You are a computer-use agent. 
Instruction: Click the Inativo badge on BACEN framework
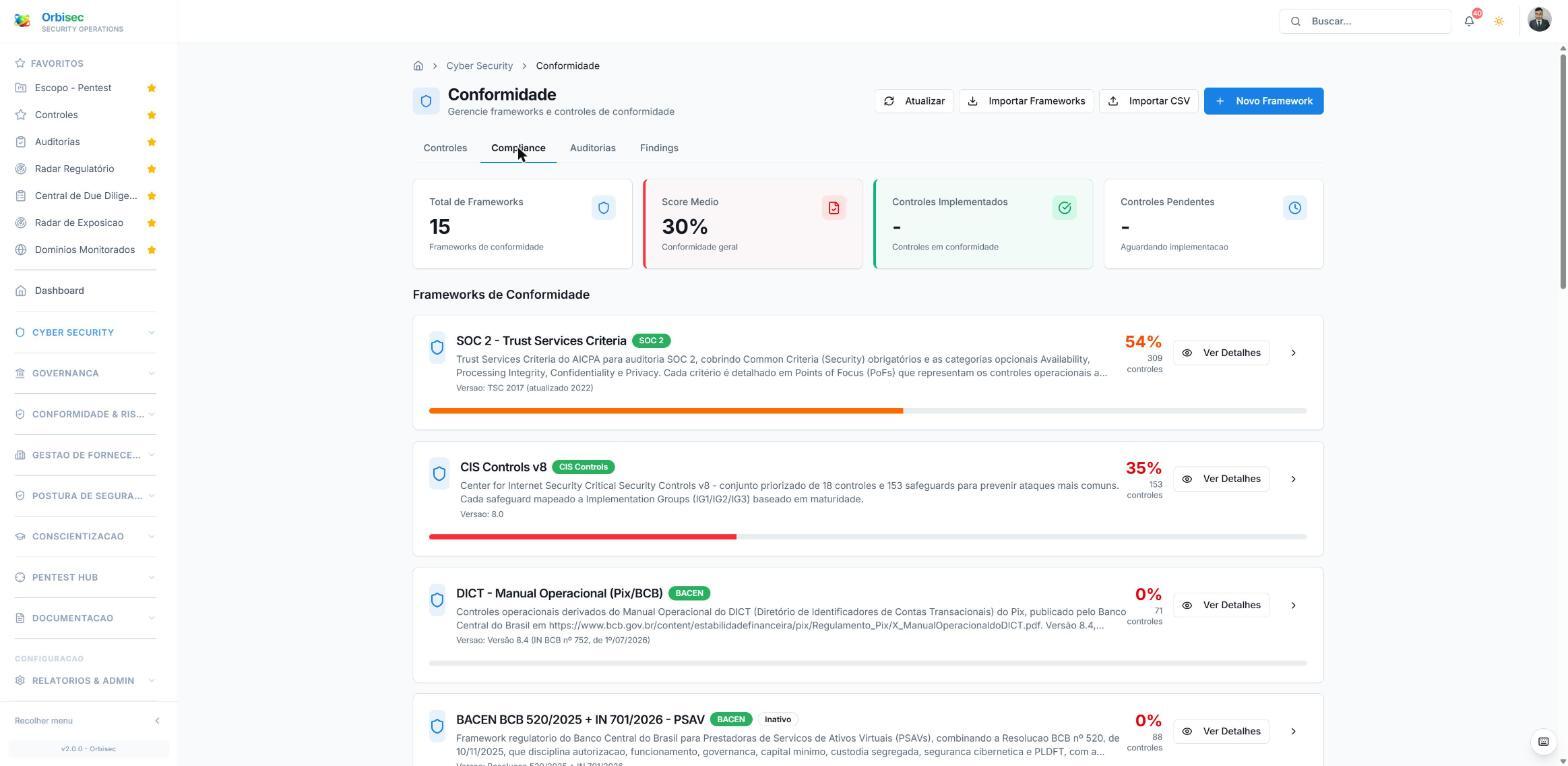coord(778,719)
